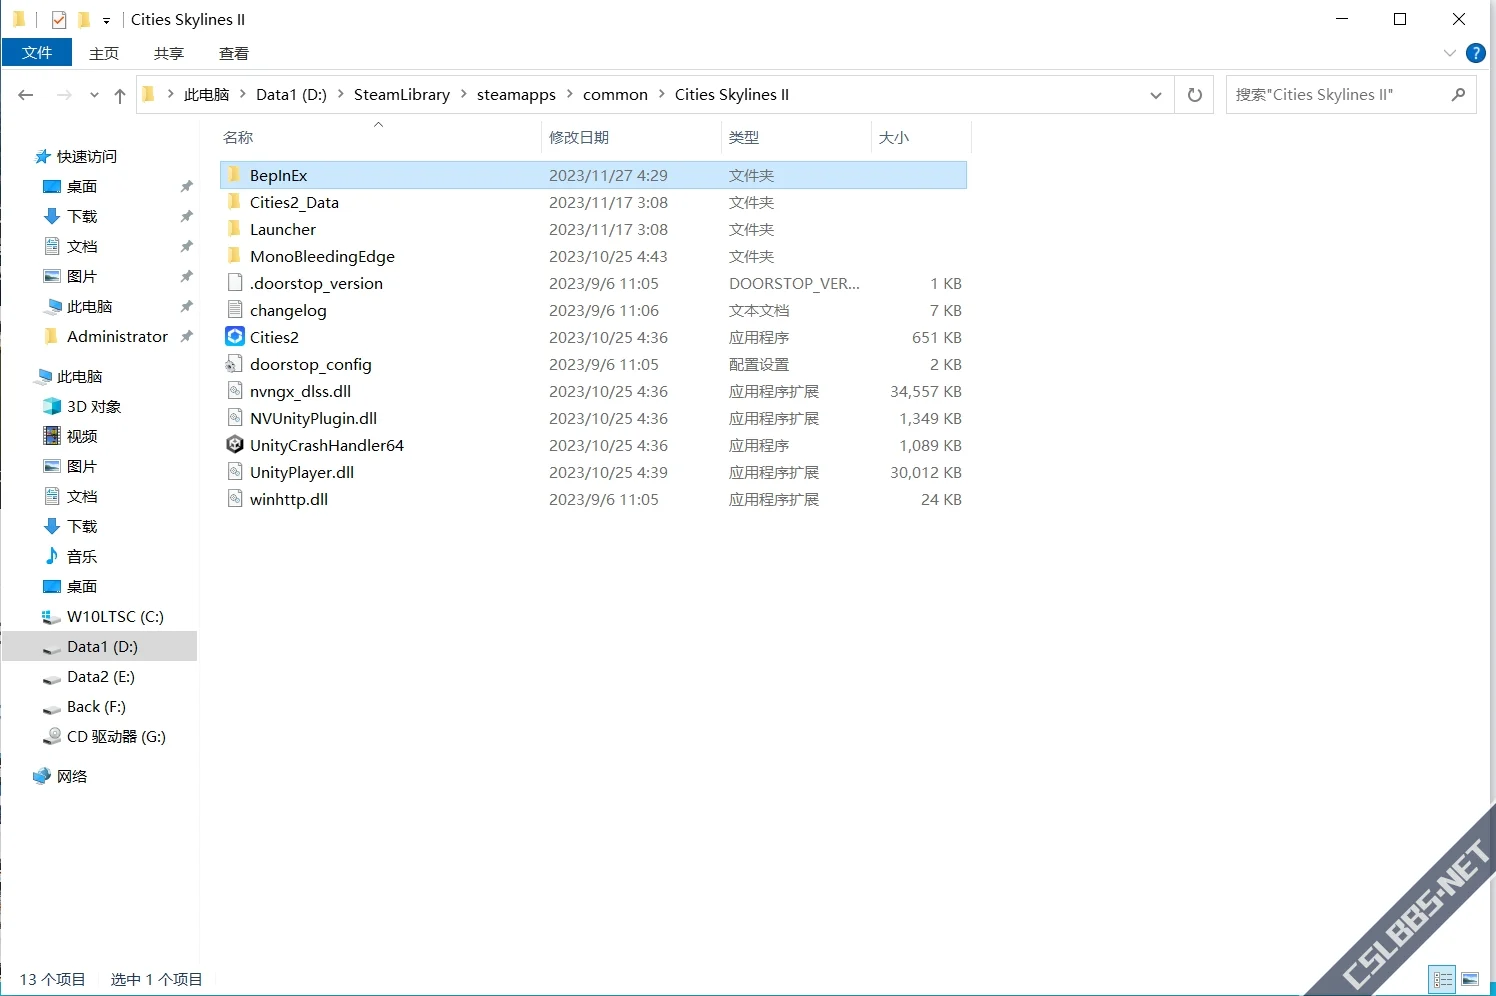Screen dimensions: 1496x996
Task: Select the doorstop_config settings file
Action: coord(310,364)
